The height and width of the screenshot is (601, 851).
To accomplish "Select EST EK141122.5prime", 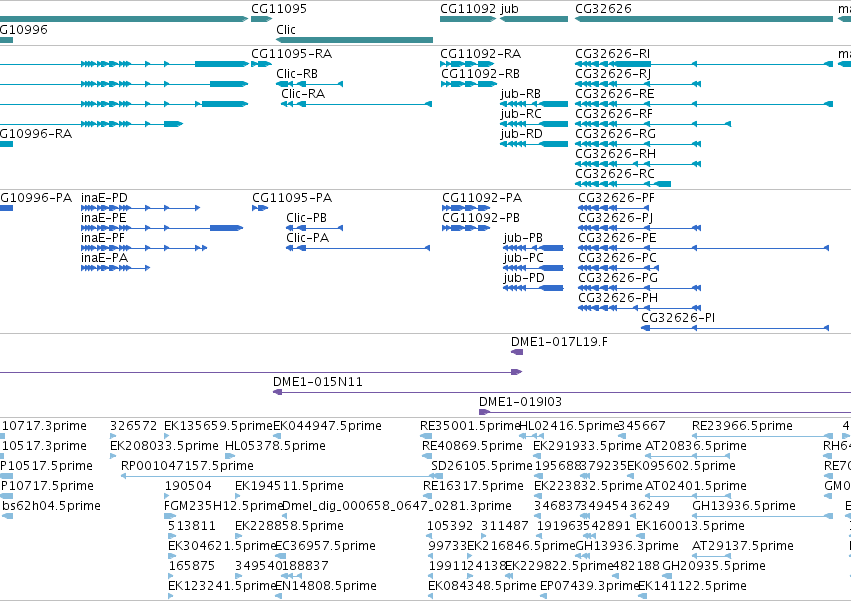I will pos(692,586).
